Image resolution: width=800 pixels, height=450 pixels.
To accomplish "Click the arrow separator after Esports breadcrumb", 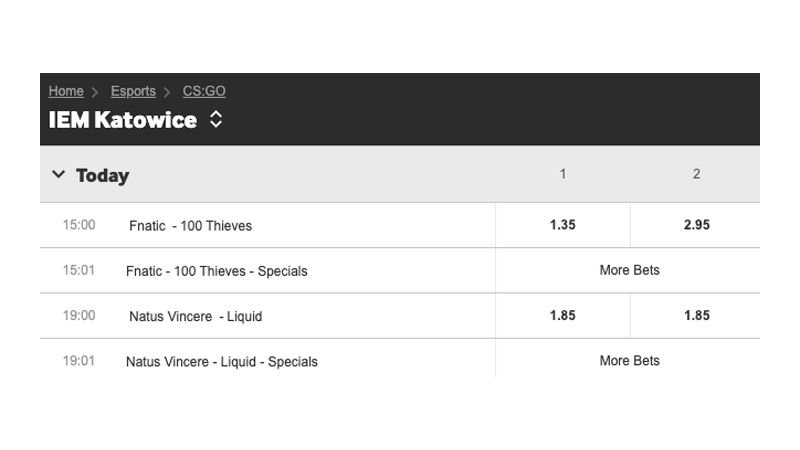I will coord(167,92).
